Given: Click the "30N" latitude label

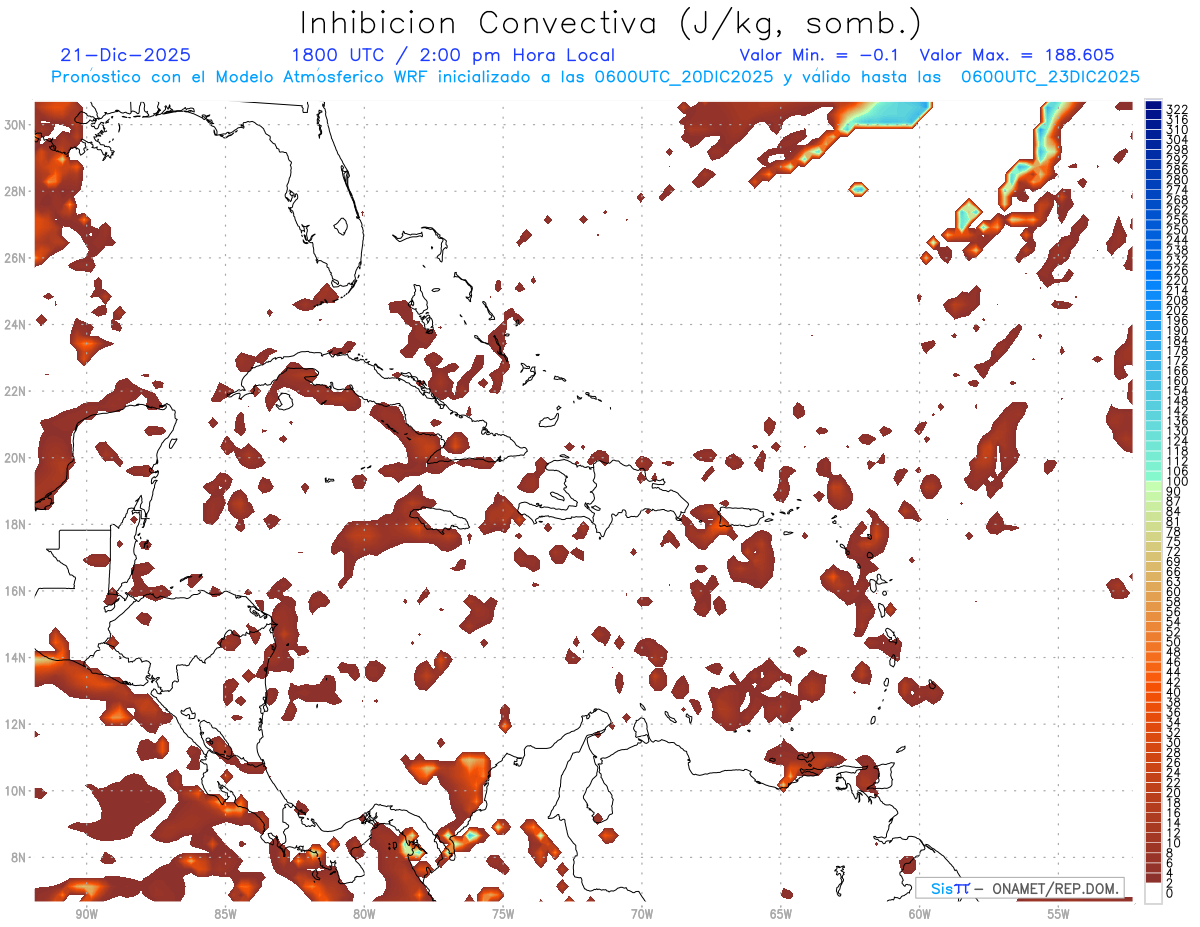Looking at the screenshot, I should pyautogui.click(x=16, y=124).
